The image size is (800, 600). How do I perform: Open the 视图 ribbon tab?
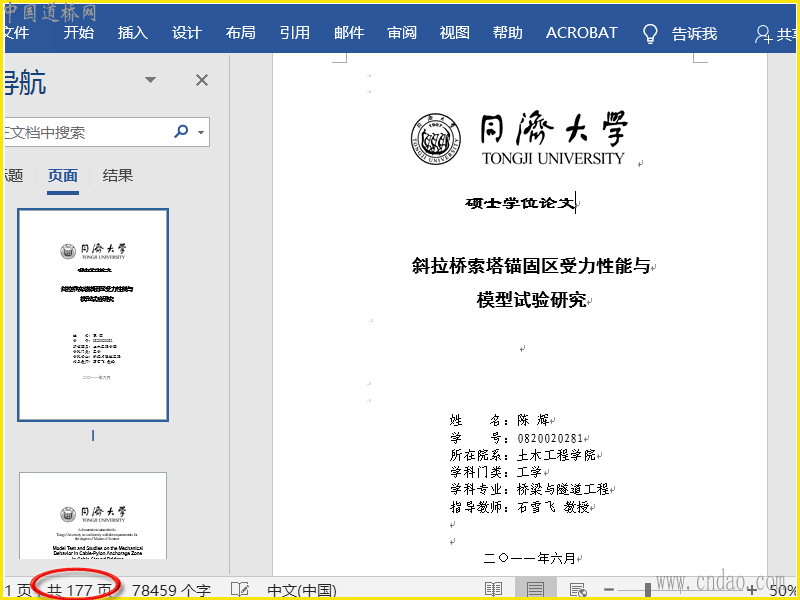pos(455,33)
